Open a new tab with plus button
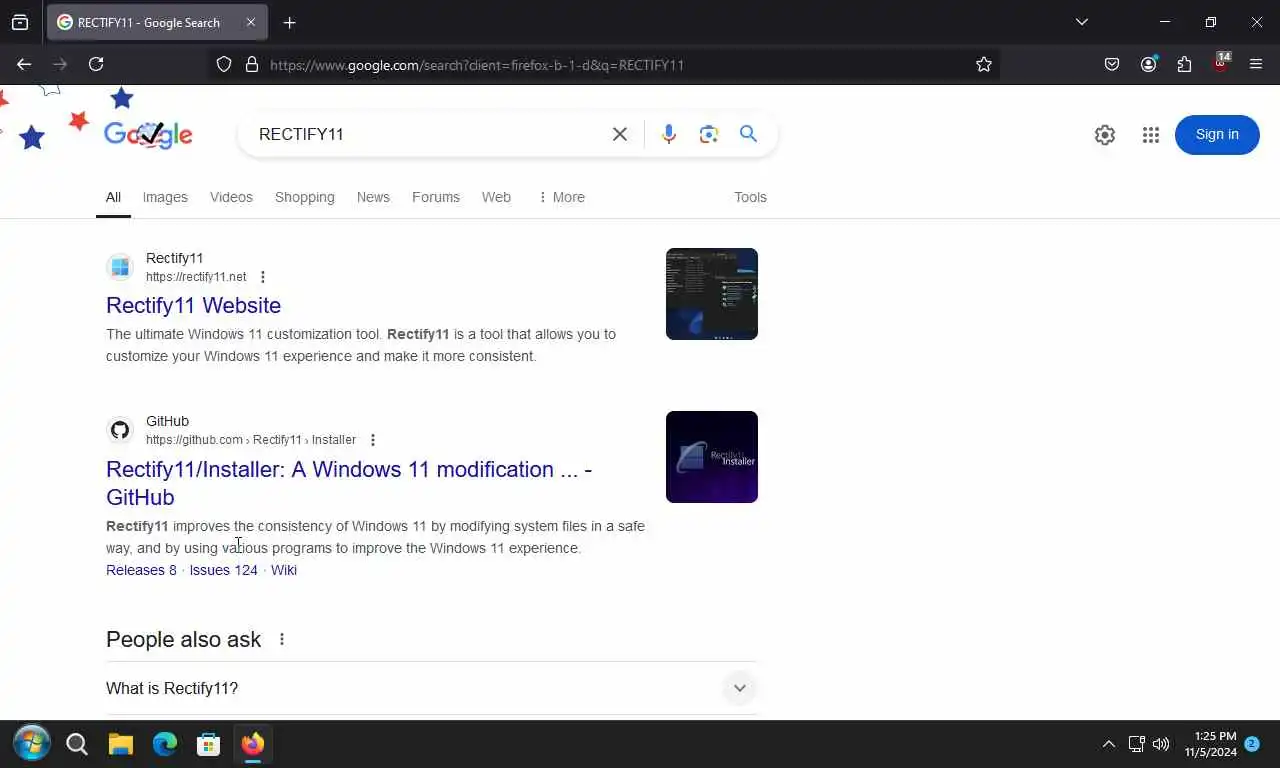This screenshot has height=768, width=1280. pos(289,22)
